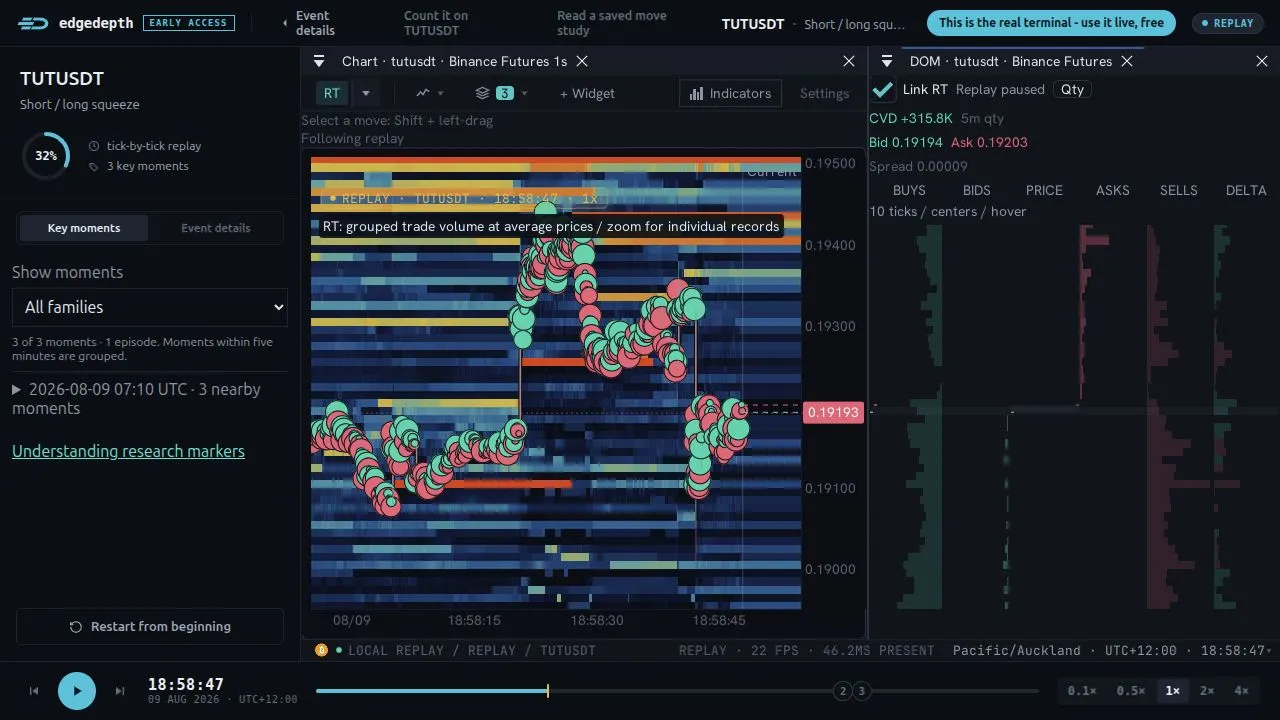Switch to the Event details tab
This screenshot has height=720, width=1280.
pyautogui.click(x=216, y=228)
